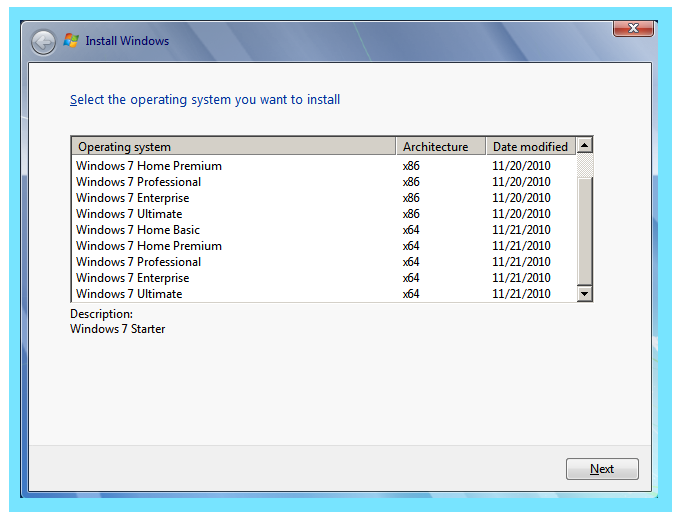Click the 'Install Windows' title text
Image resolution: width=681 pixels, height=520 pixels.
[127, 41]
